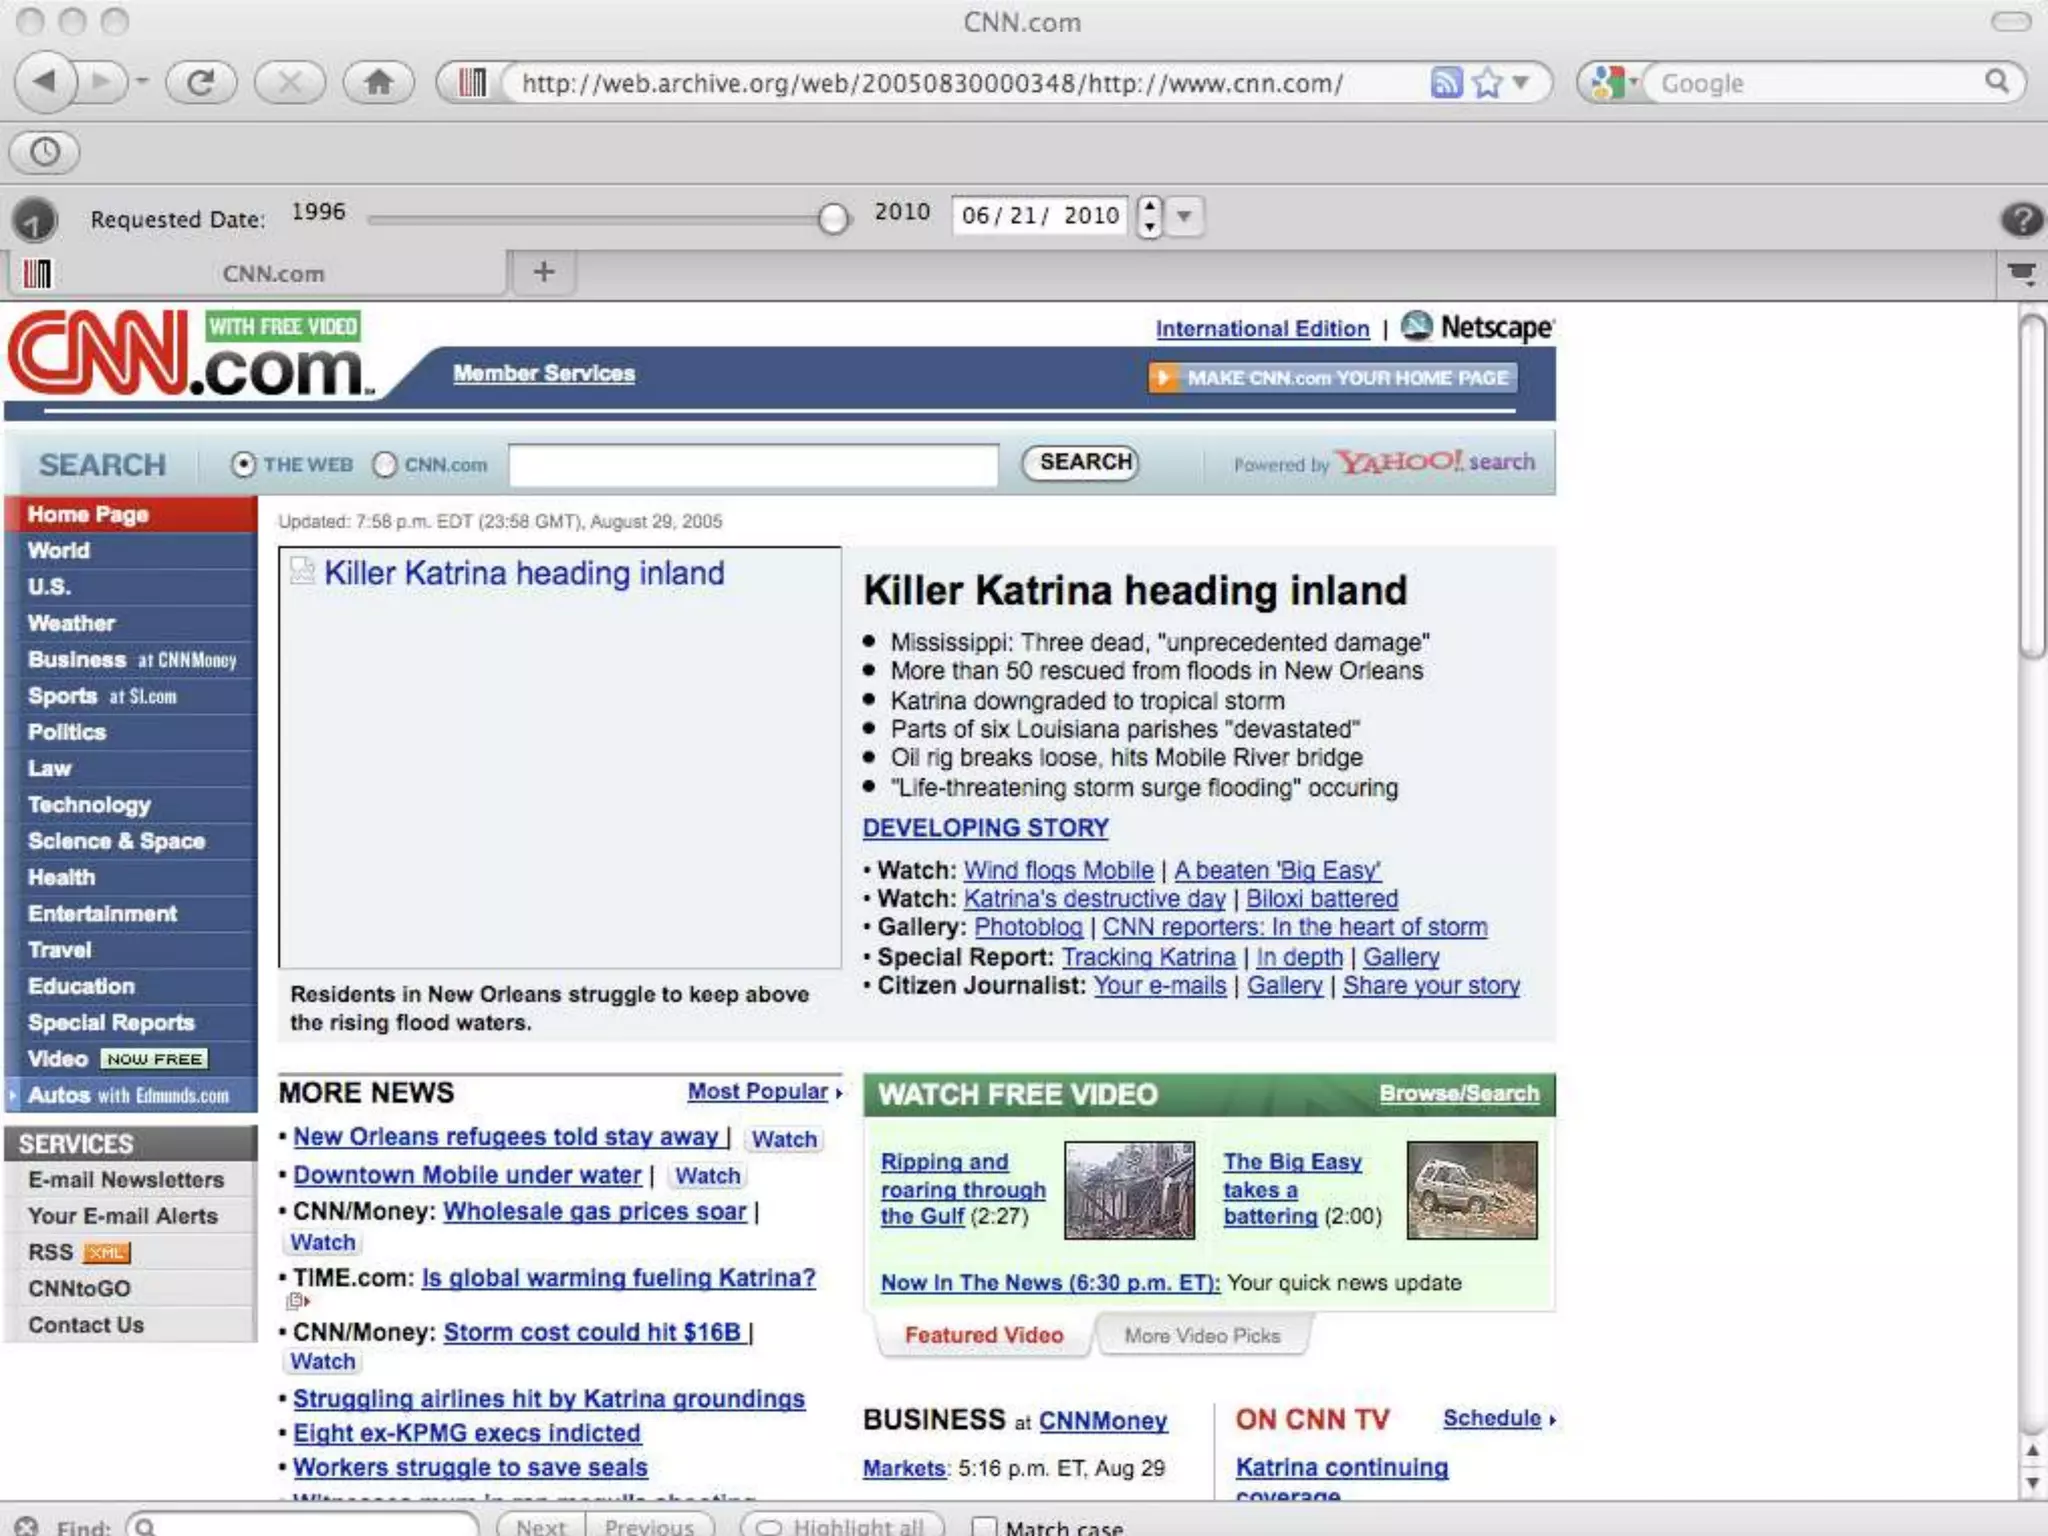This screenshot has width=2048, height=1536.
Task: Open the search engine chooser dropdown
Action: tap(1612, 82)
